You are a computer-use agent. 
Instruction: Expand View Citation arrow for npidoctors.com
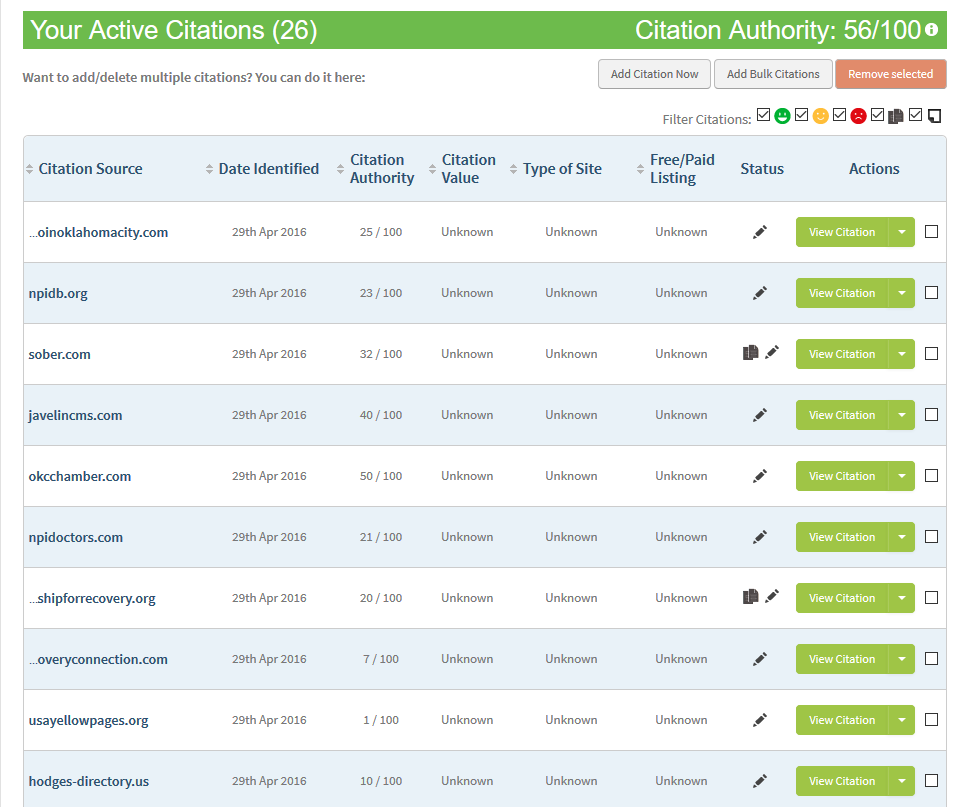click(902, 537)
